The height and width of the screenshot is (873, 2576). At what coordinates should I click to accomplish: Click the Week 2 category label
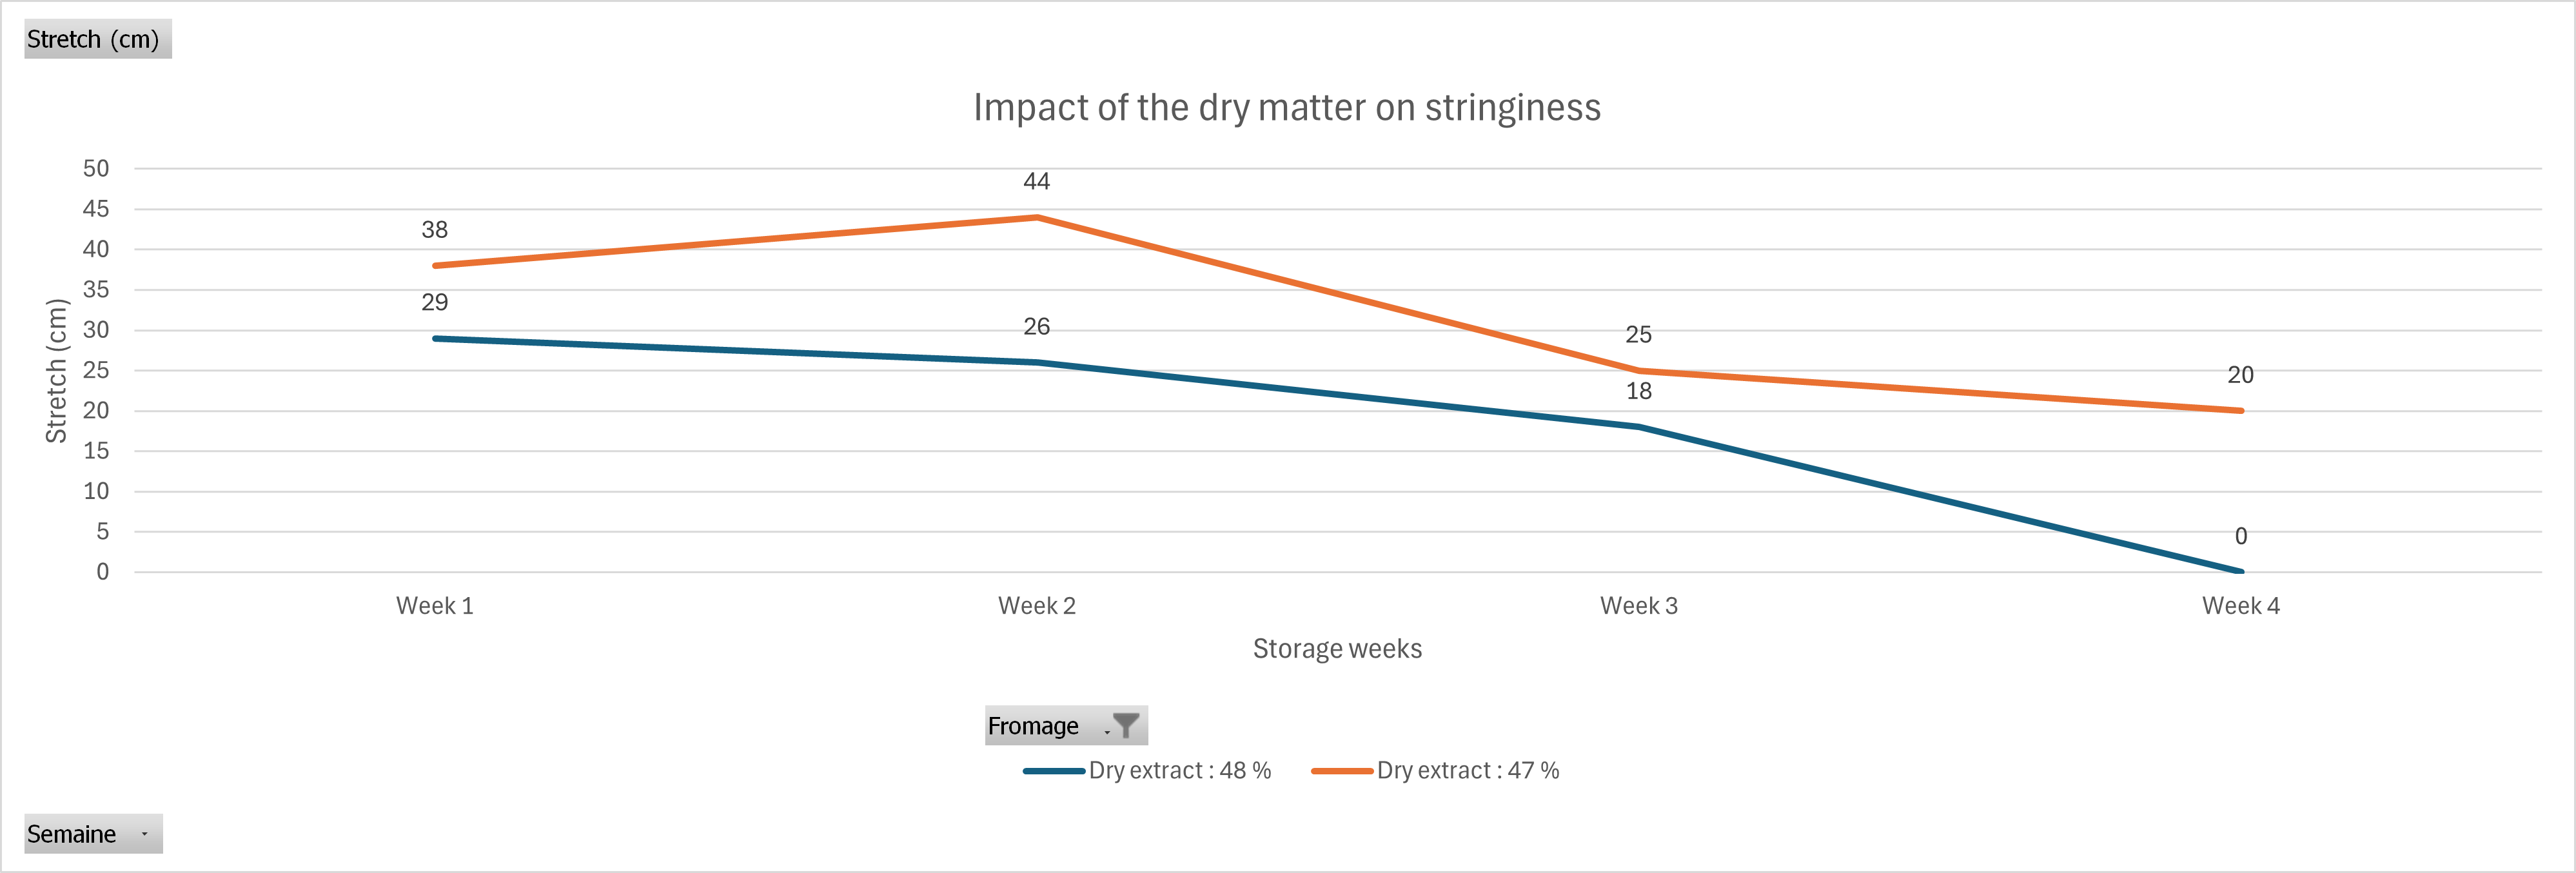(x=1037, y=606)
